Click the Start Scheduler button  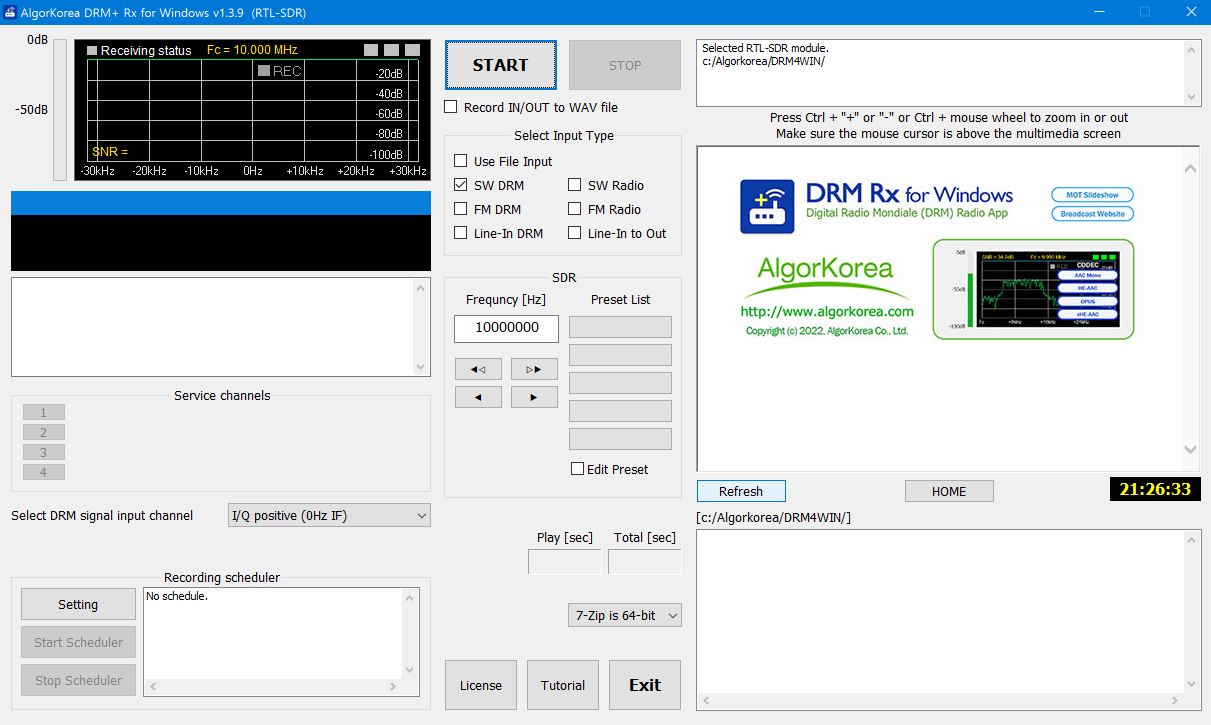click(x=78, y=642)
